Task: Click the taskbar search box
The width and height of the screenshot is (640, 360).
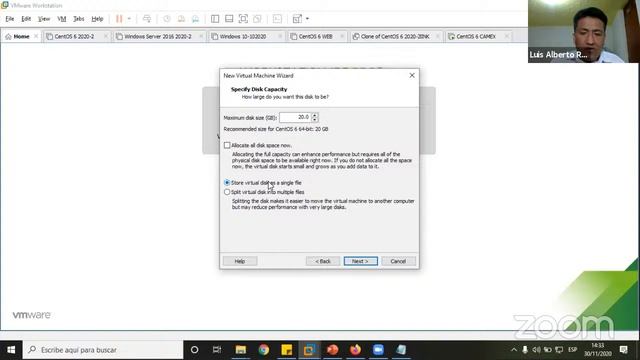Action: pyautogui.click(x=103, y=350)
